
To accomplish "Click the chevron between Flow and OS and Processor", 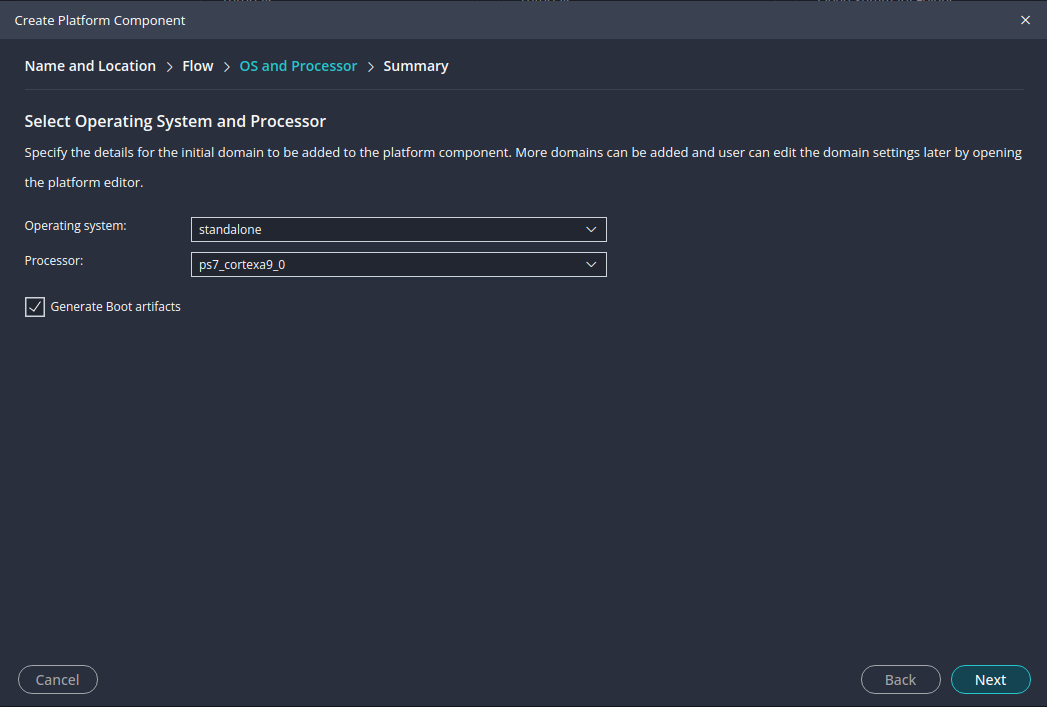I will point(227,67).
